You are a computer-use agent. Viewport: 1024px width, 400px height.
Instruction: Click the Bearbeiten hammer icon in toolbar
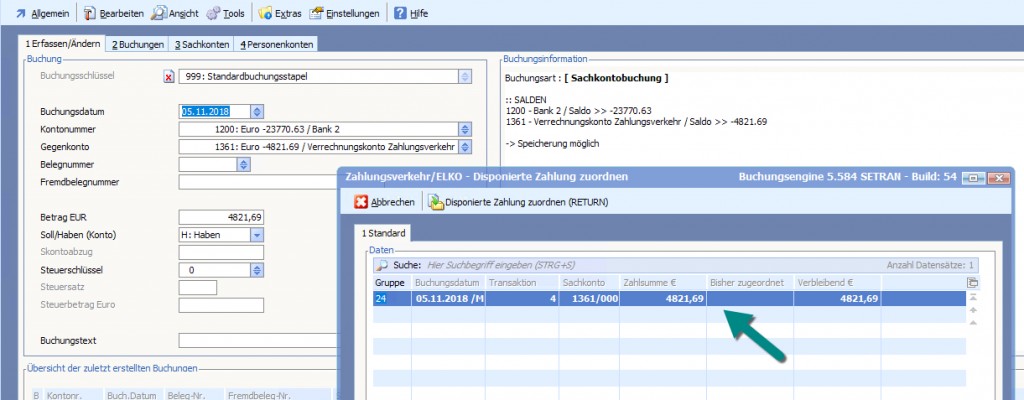point(90,14)
